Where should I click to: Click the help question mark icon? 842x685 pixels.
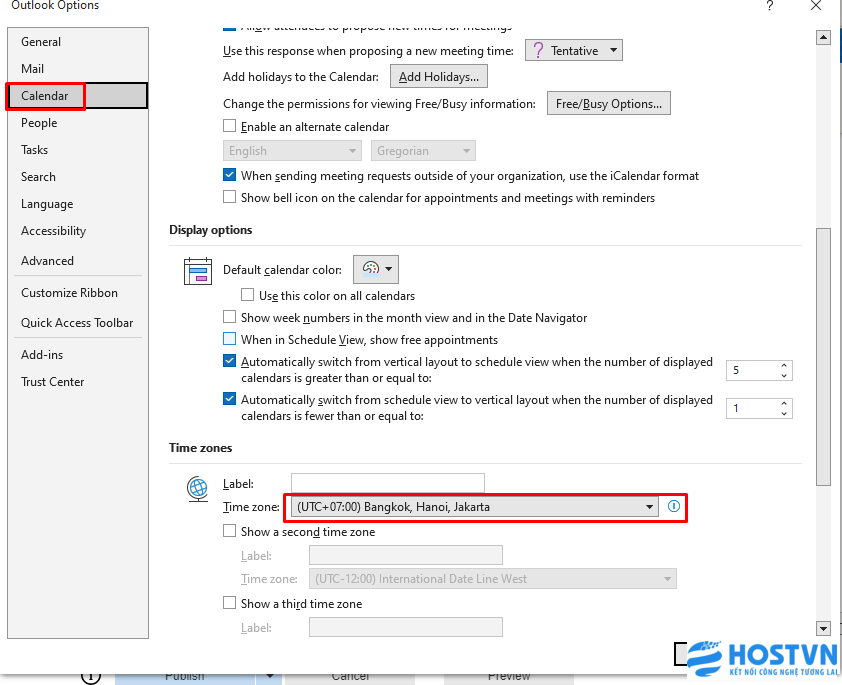coord(770,6)
